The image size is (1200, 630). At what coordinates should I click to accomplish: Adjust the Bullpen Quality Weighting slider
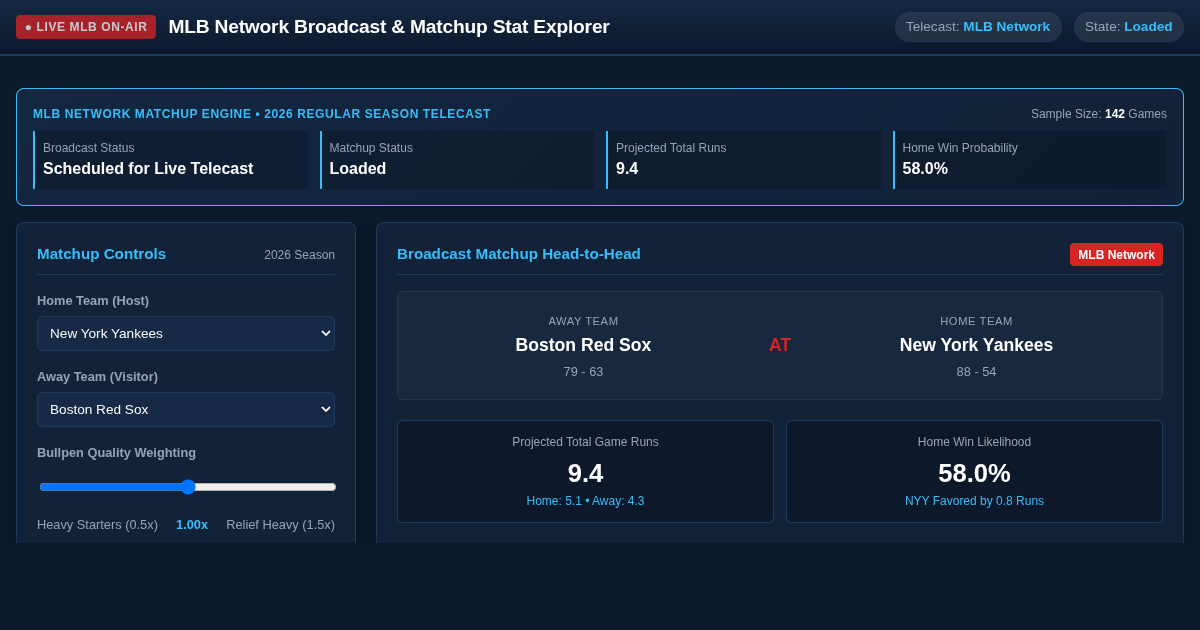[x=188, y=487]
